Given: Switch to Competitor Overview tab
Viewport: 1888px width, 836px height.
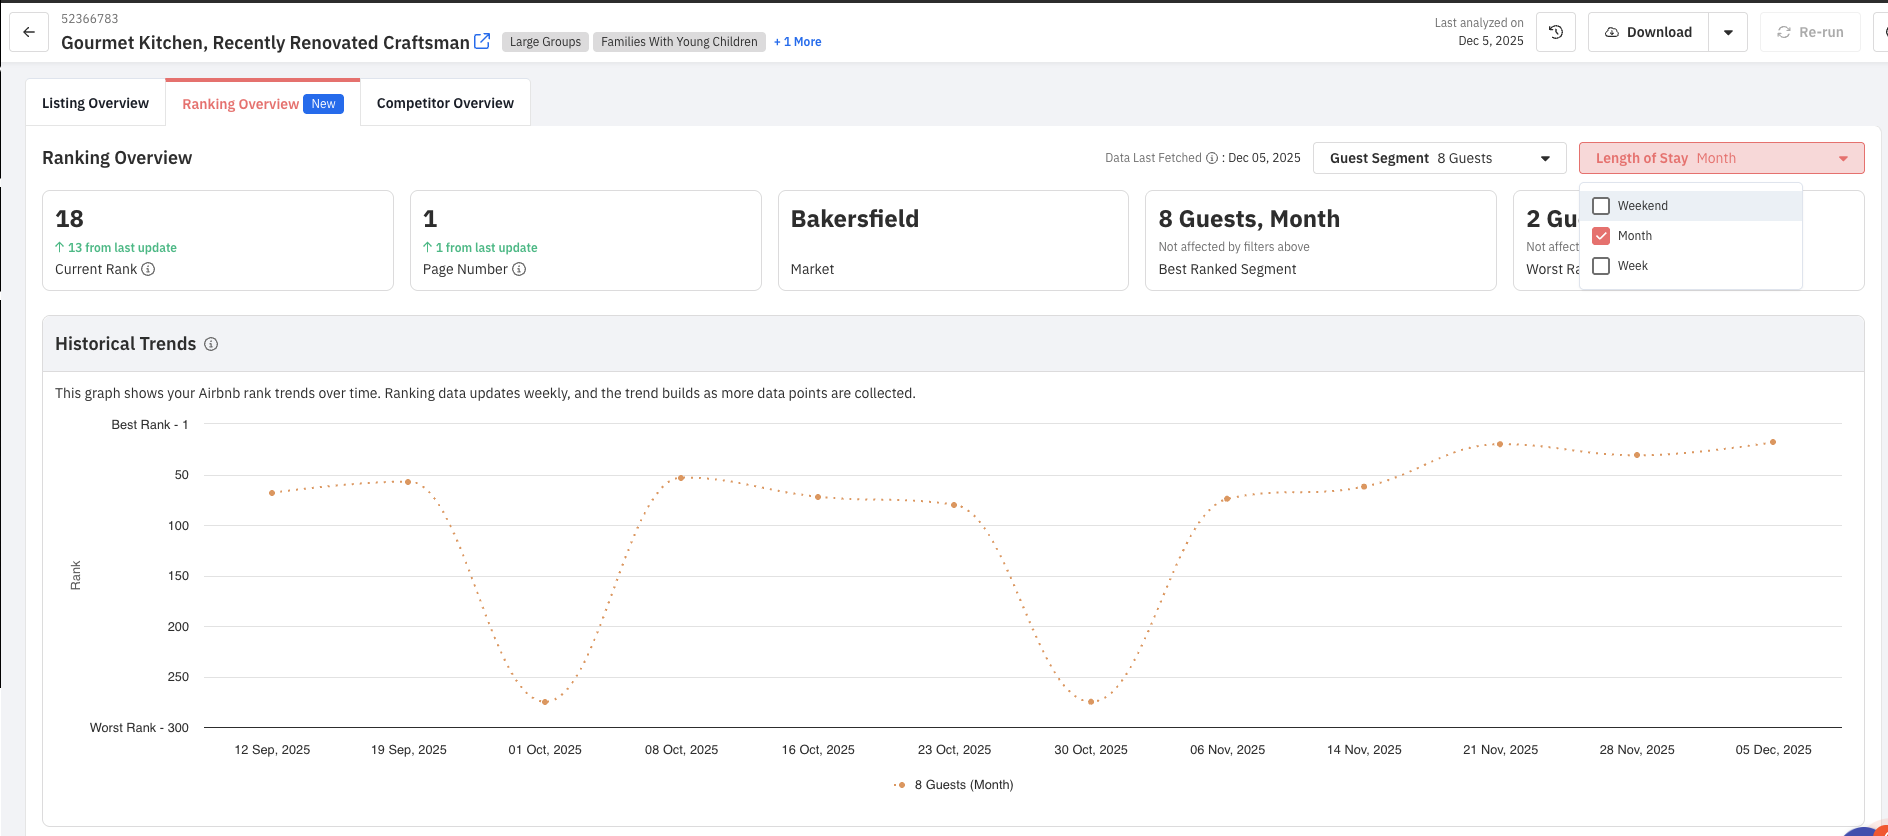Looking at the screenshot, I should 445,103.
